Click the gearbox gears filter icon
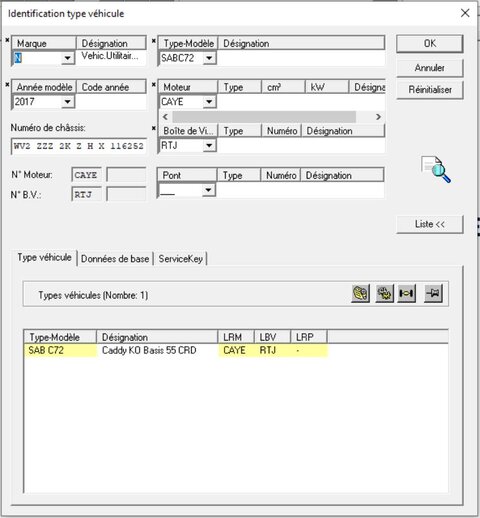The width and height of the screenshot is (480, 518). 384,293
